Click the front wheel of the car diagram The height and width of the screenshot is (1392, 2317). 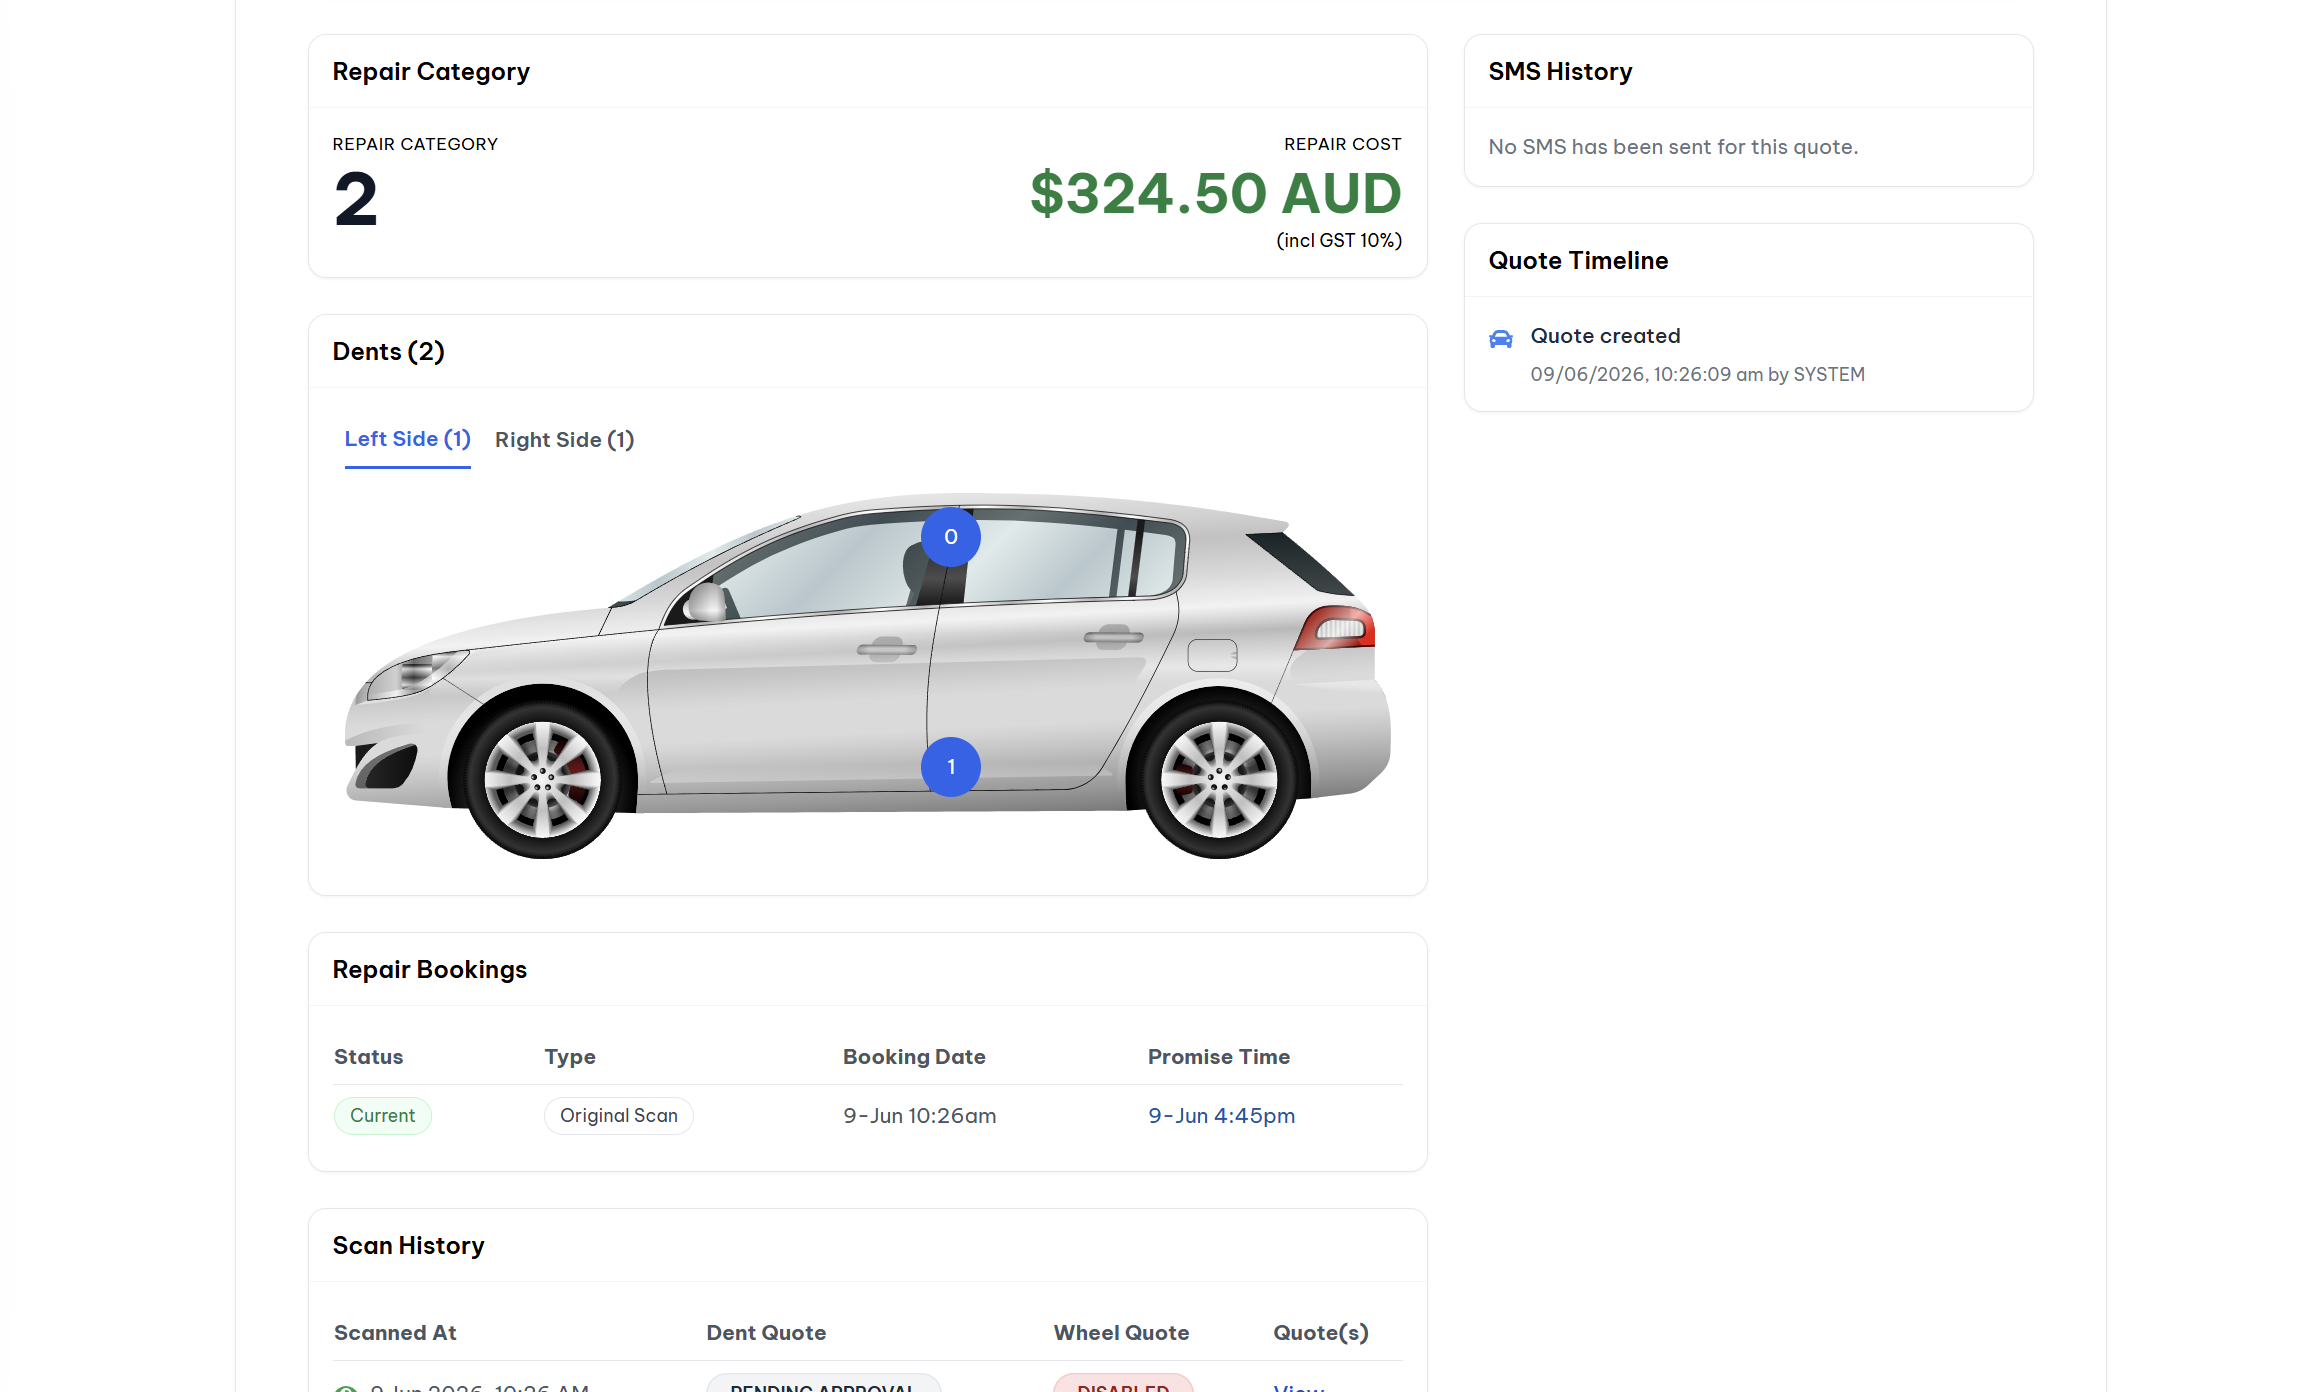point(542,779)
